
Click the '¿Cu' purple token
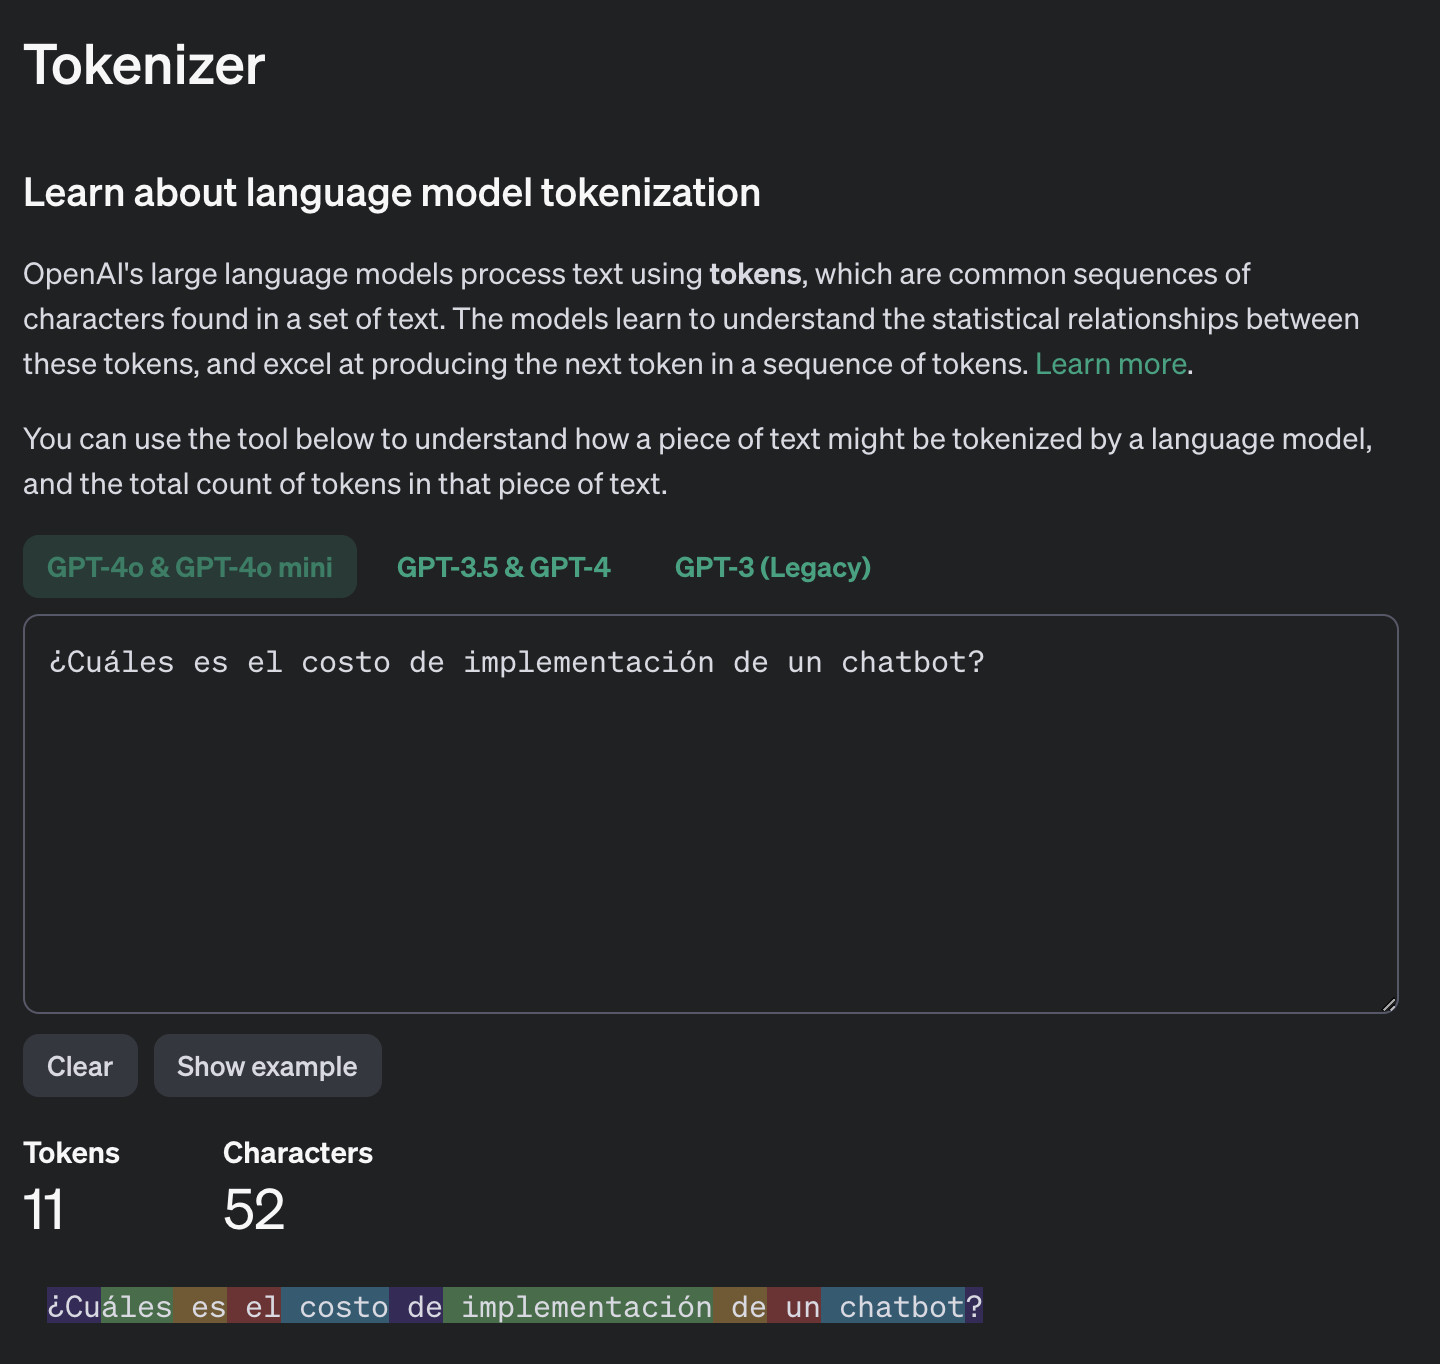pos(74,1306)
